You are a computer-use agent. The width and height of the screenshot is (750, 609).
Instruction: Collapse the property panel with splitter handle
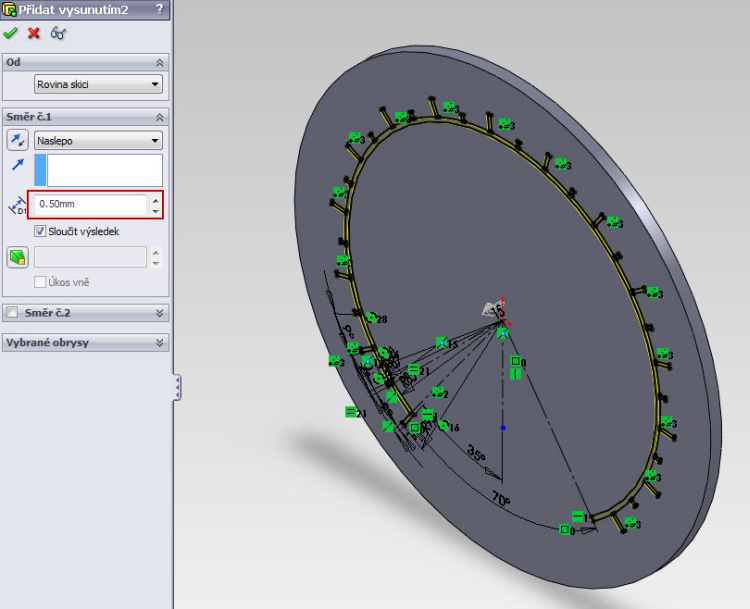[177, 387]
